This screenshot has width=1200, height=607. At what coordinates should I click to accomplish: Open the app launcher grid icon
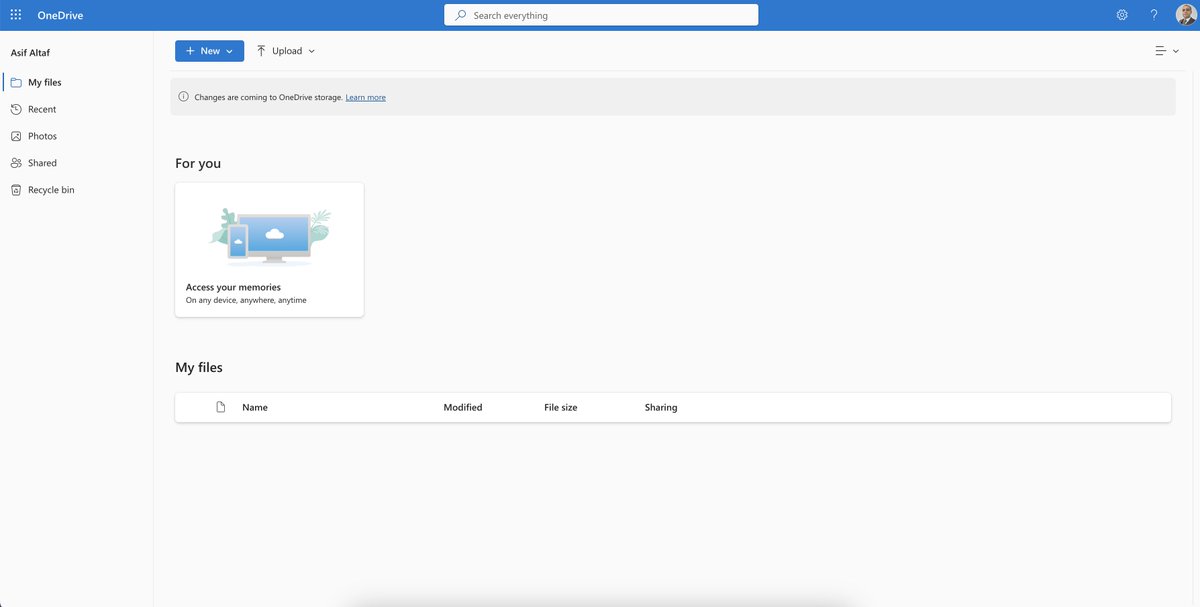tap(16, 15)
